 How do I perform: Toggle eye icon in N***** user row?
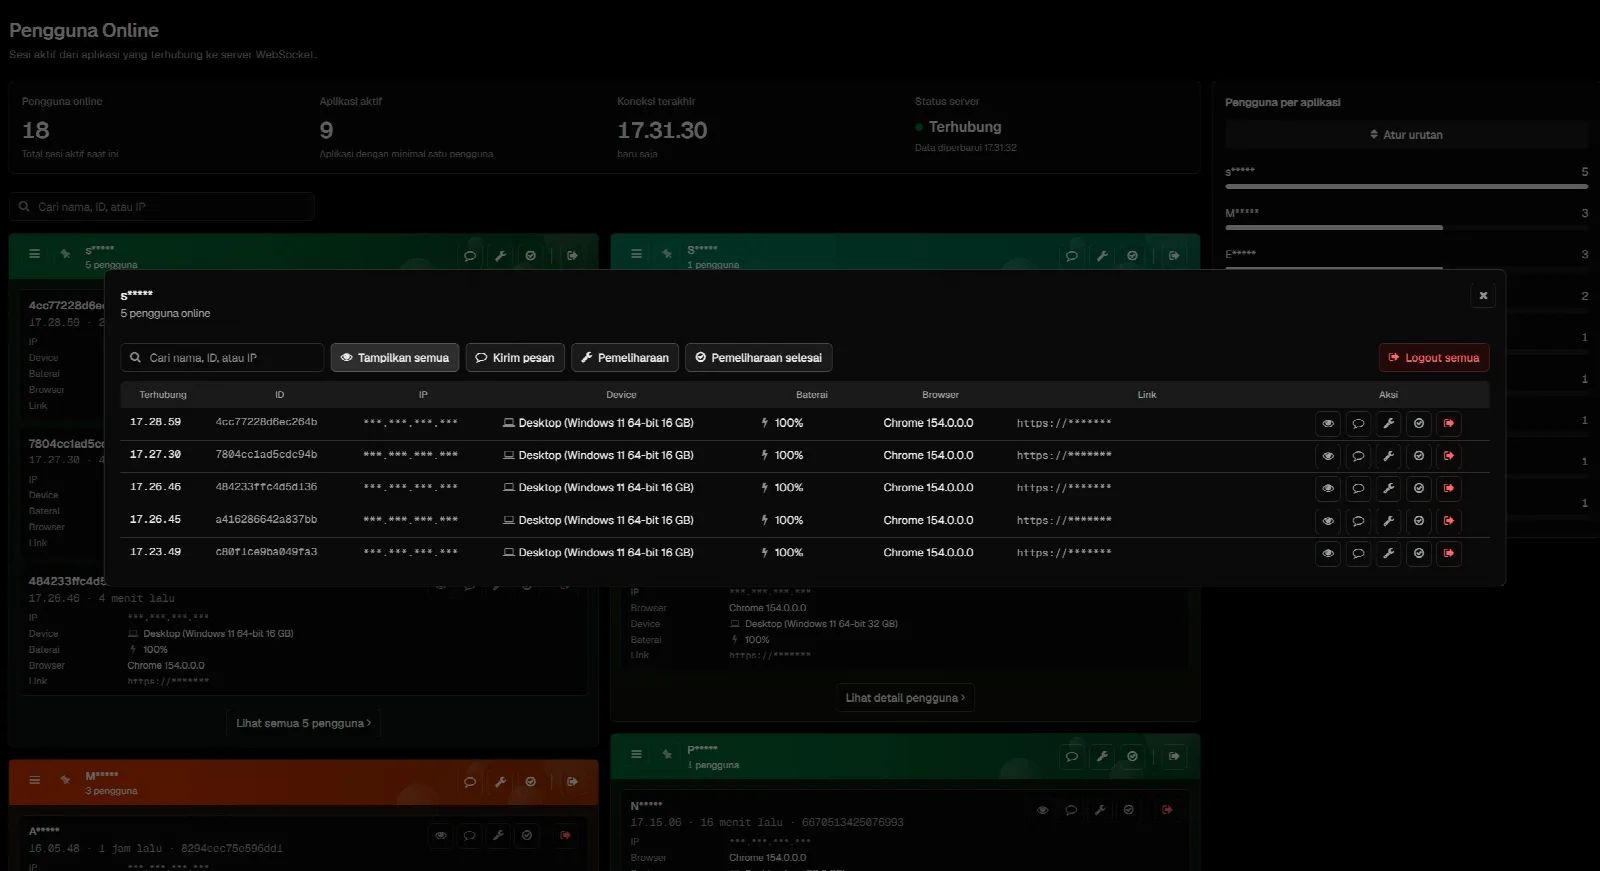(x=1043, y=810)
